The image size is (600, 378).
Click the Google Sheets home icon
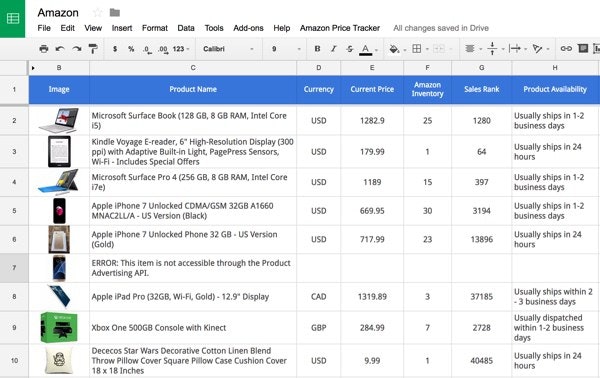coord(13,18)
